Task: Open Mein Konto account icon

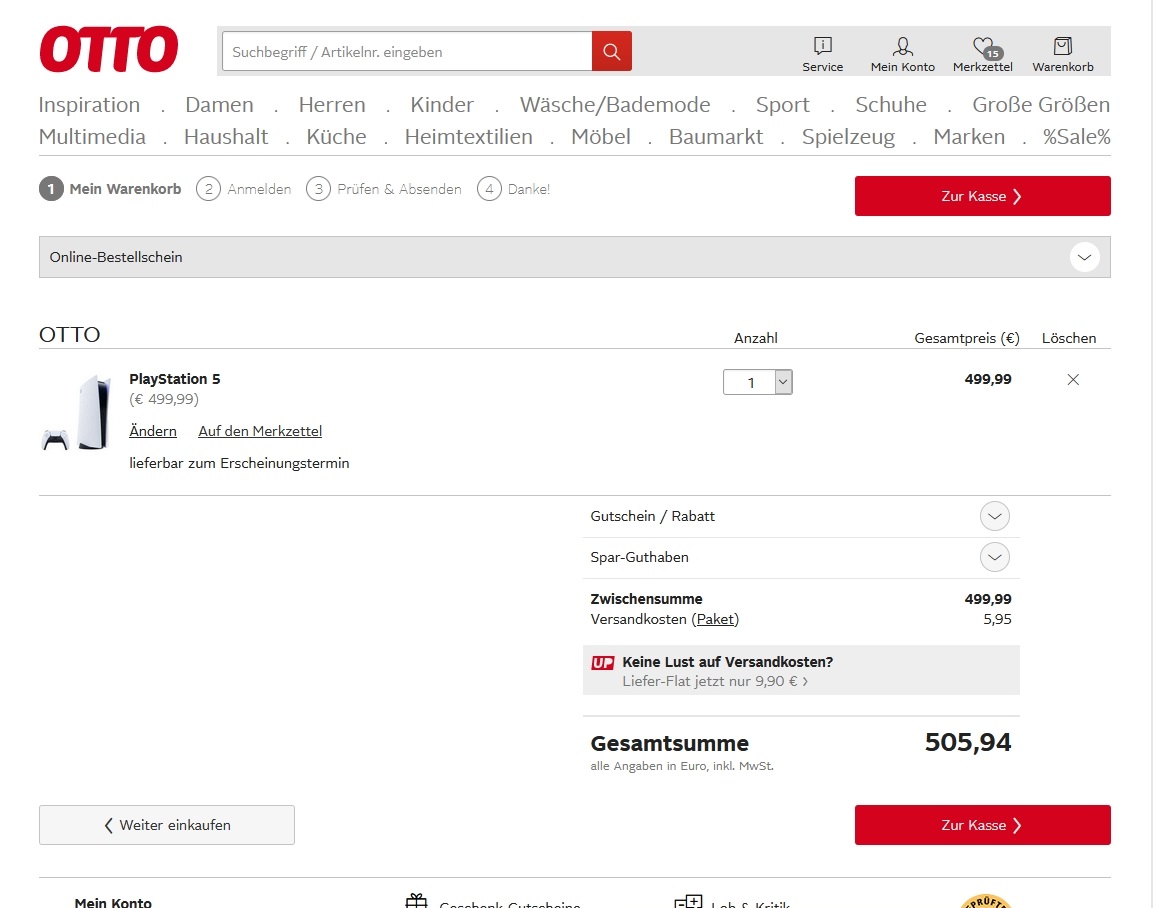Action: click(x=902, y=54)
